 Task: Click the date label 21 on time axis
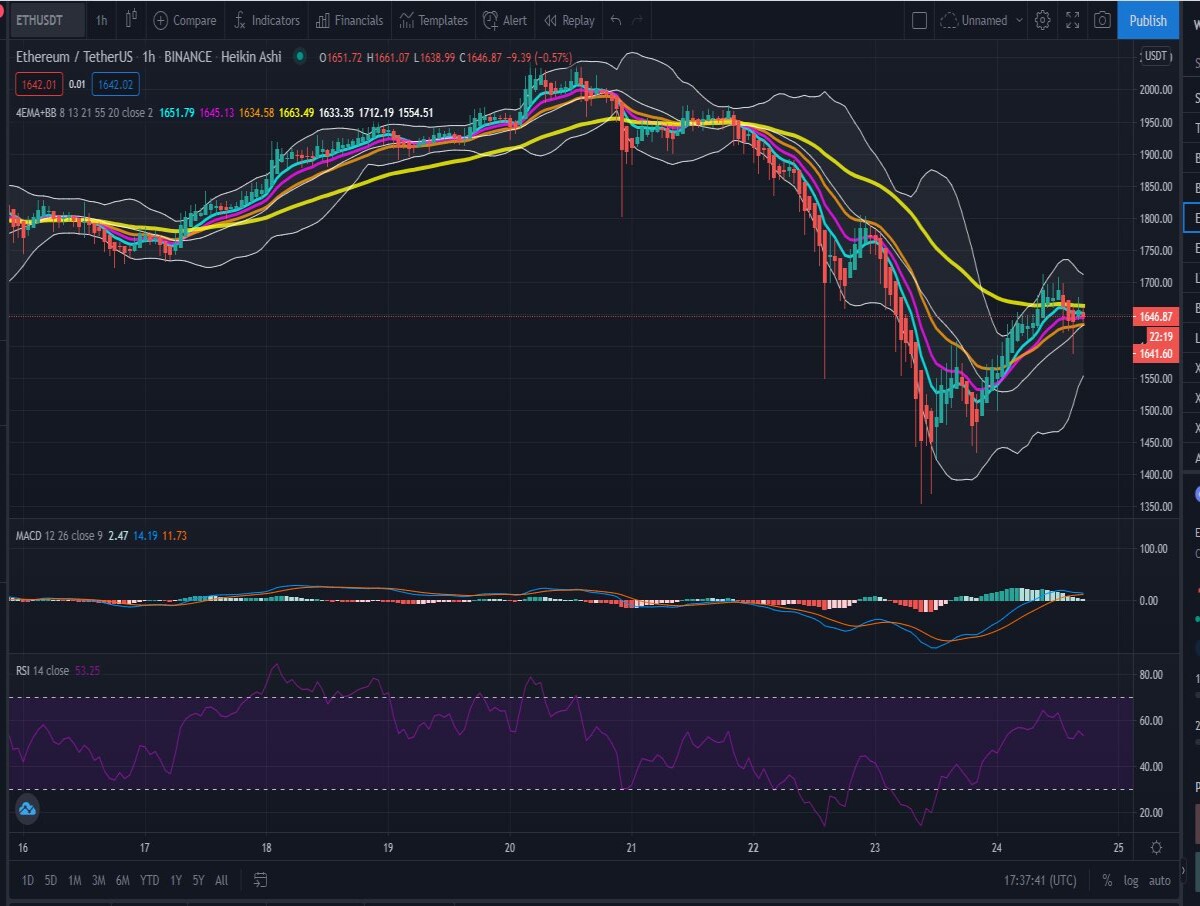631,848
